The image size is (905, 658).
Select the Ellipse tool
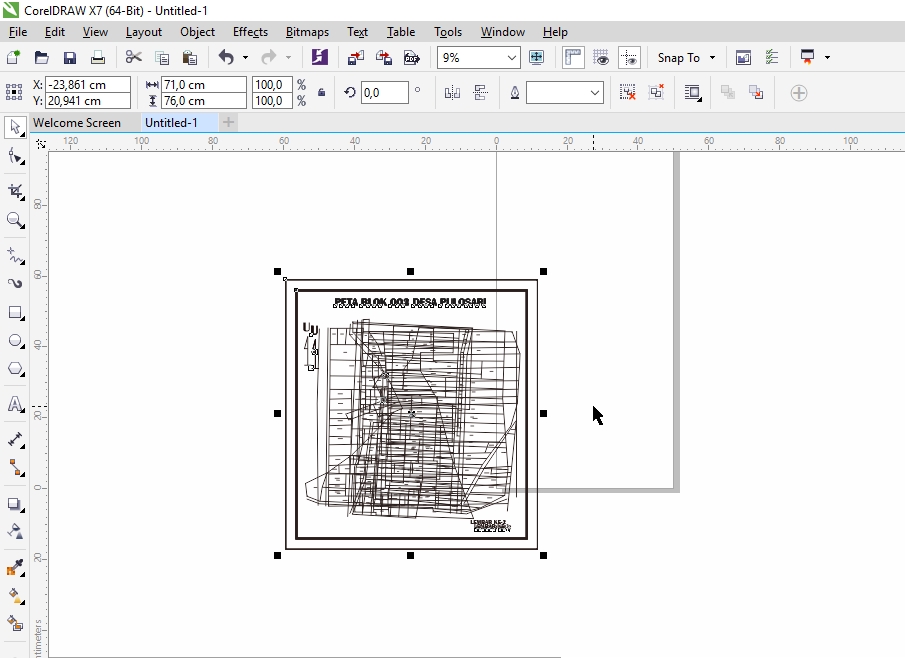click(15, 341)
